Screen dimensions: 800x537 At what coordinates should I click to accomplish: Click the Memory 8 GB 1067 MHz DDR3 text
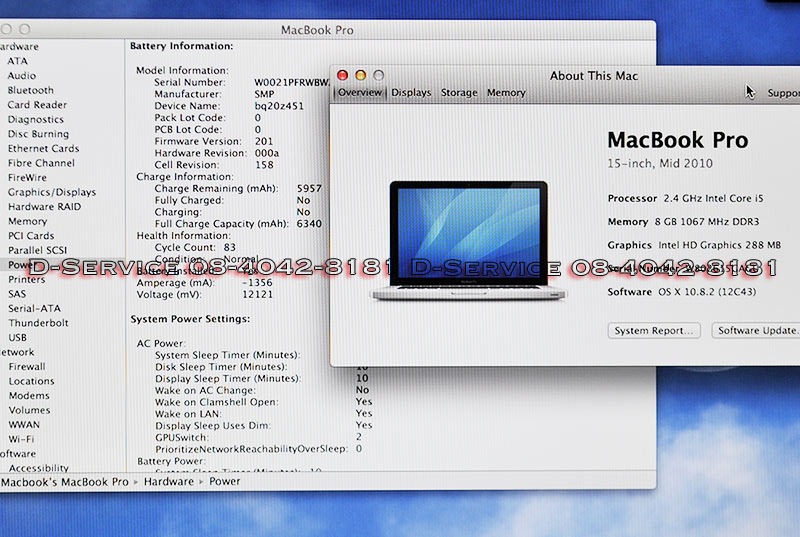click(683, 222)
